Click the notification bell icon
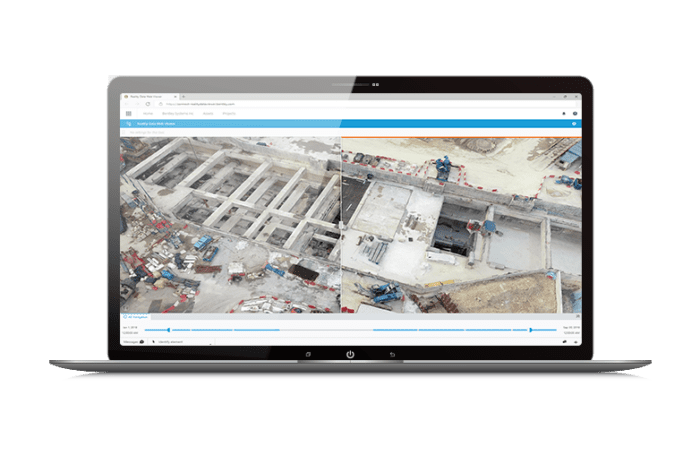Image resolution: width=700 pixels, height=455 pixels. coord(564,113)
